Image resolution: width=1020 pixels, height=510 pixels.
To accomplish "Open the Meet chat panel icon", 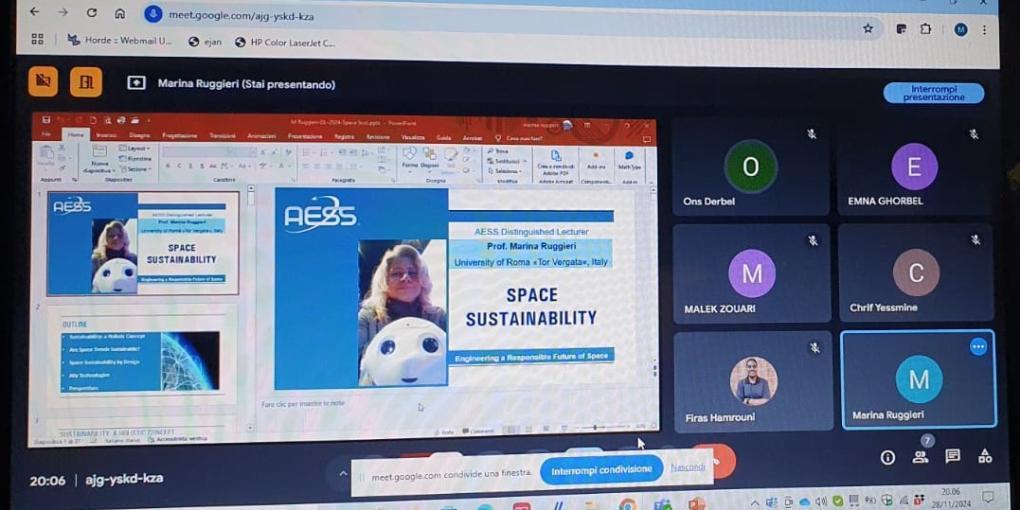I will point(952,457).
